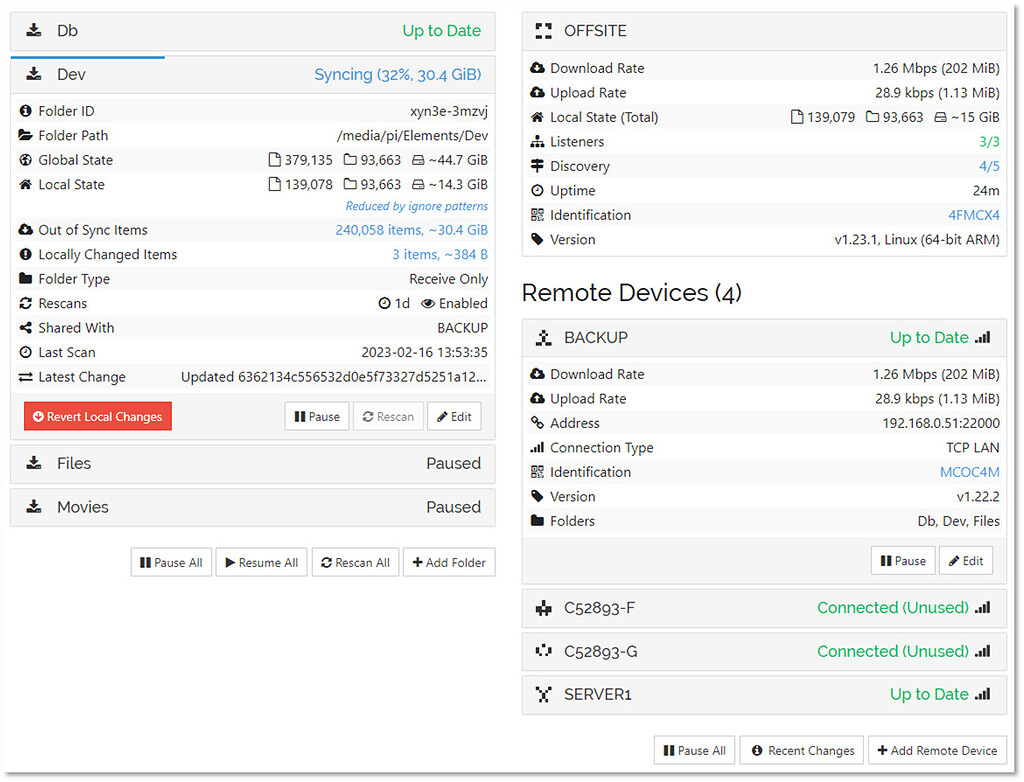Screen dimensions: 1024x782
Task: Click the SERVER1 device icon
Action: [543, 694]
